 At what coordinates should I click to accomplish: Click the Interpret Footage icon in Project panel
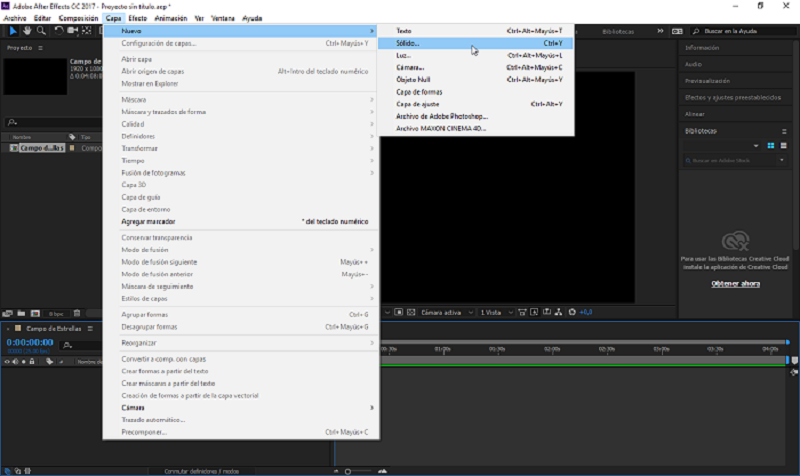point(7,313)
